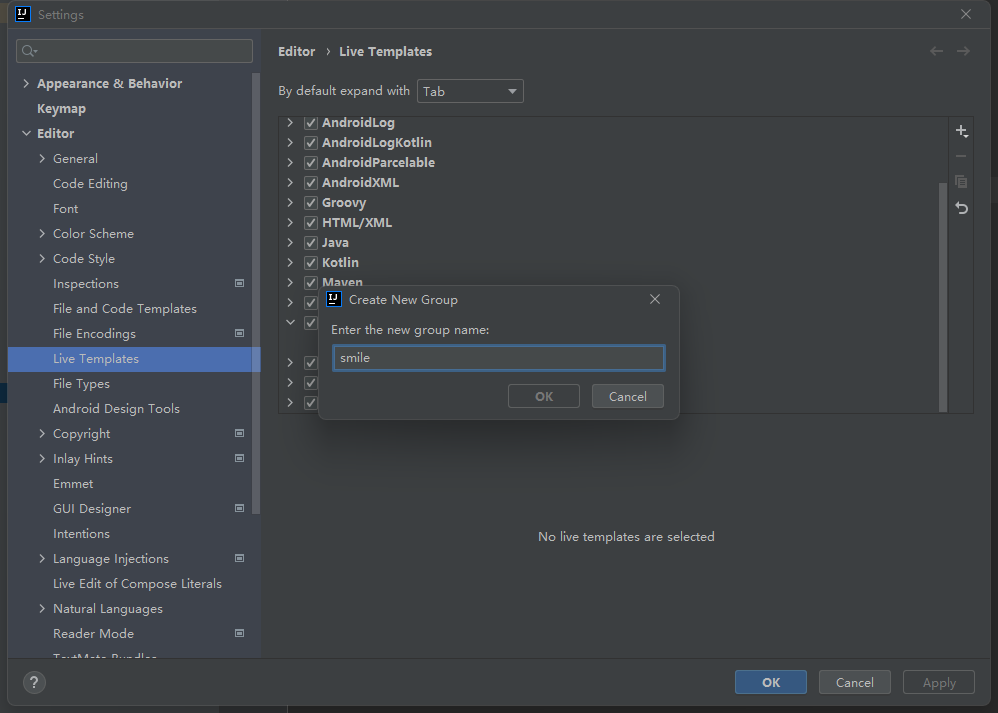Click Editor breadcrumb link
This screenshot has width=998, height=713.
point(297,52)
